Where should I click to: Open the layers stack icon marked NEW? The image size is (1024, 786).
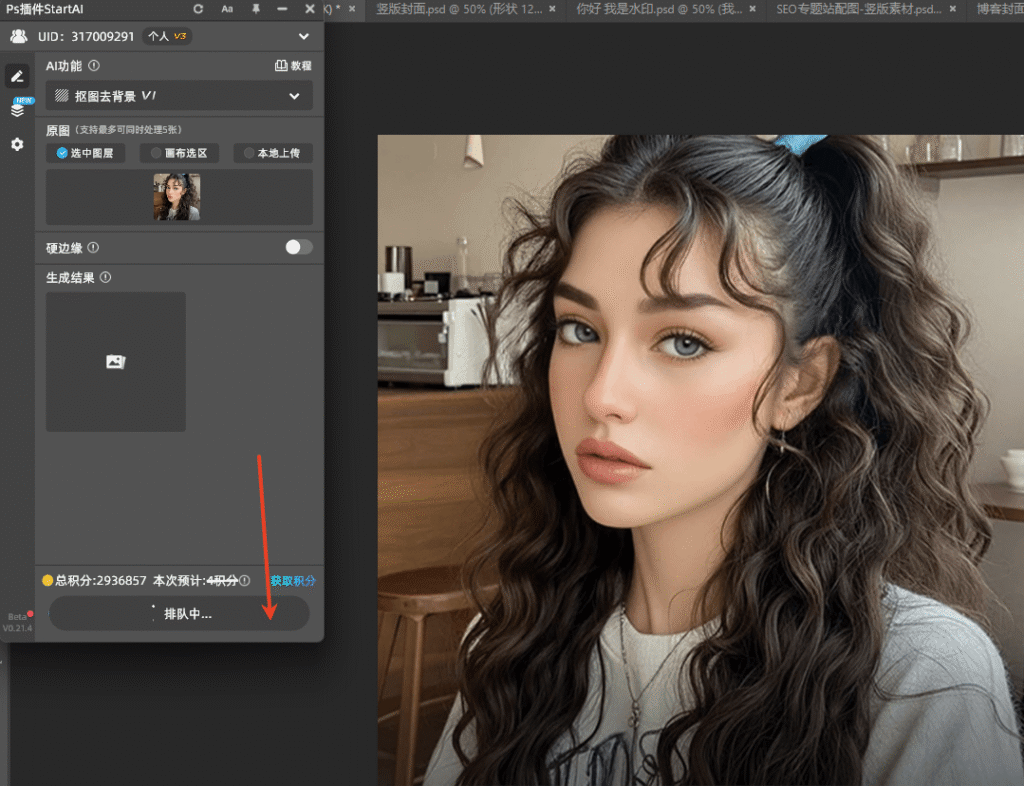(17, 110)
